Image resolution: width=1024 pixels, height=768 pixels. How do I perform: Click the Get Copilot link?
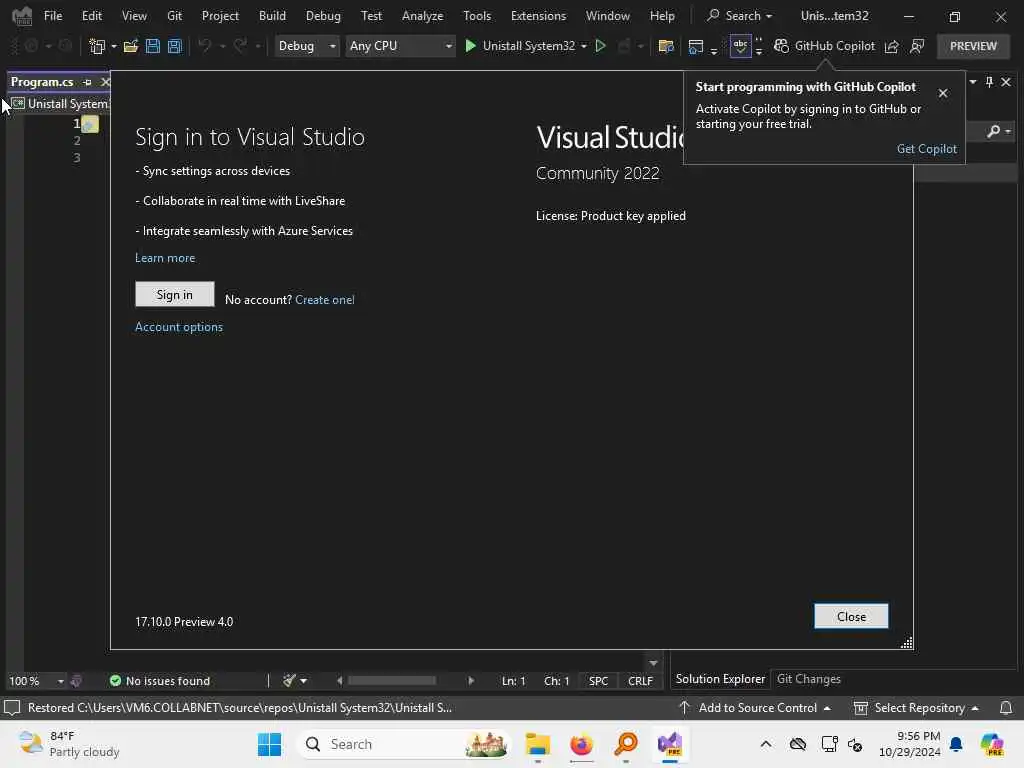pos(927,148)
